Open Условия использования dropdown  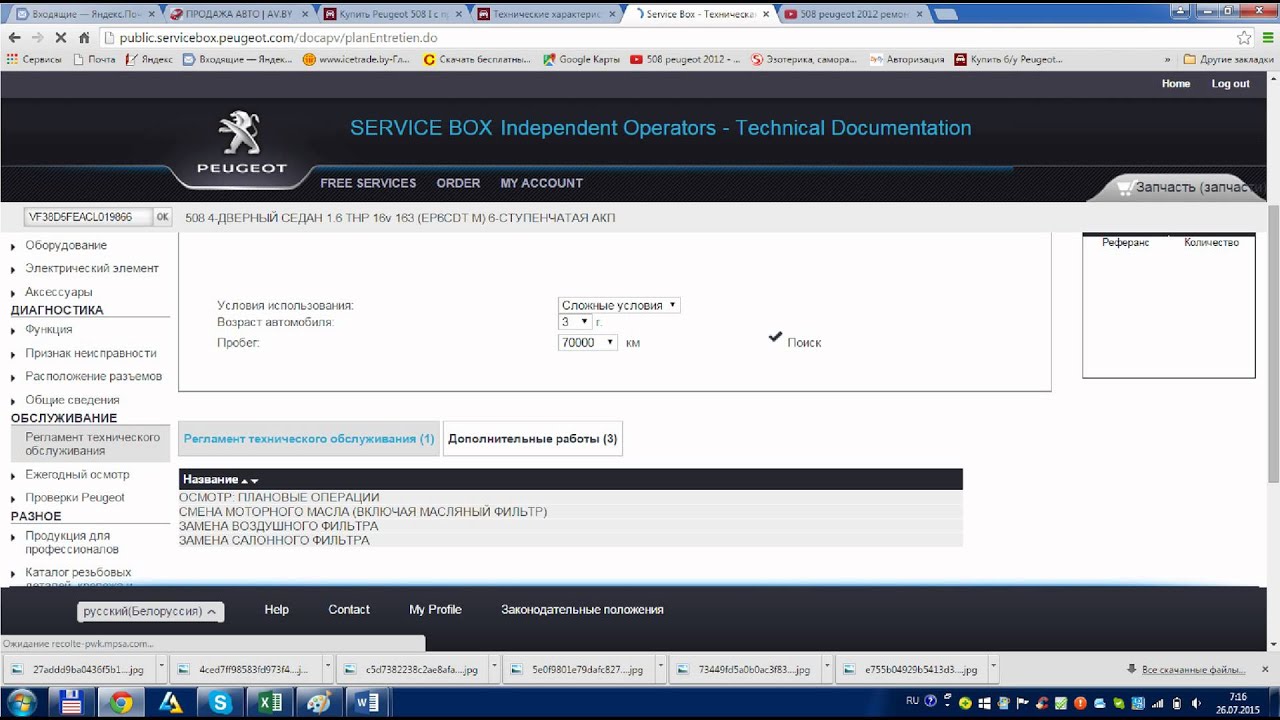(619, 305)
